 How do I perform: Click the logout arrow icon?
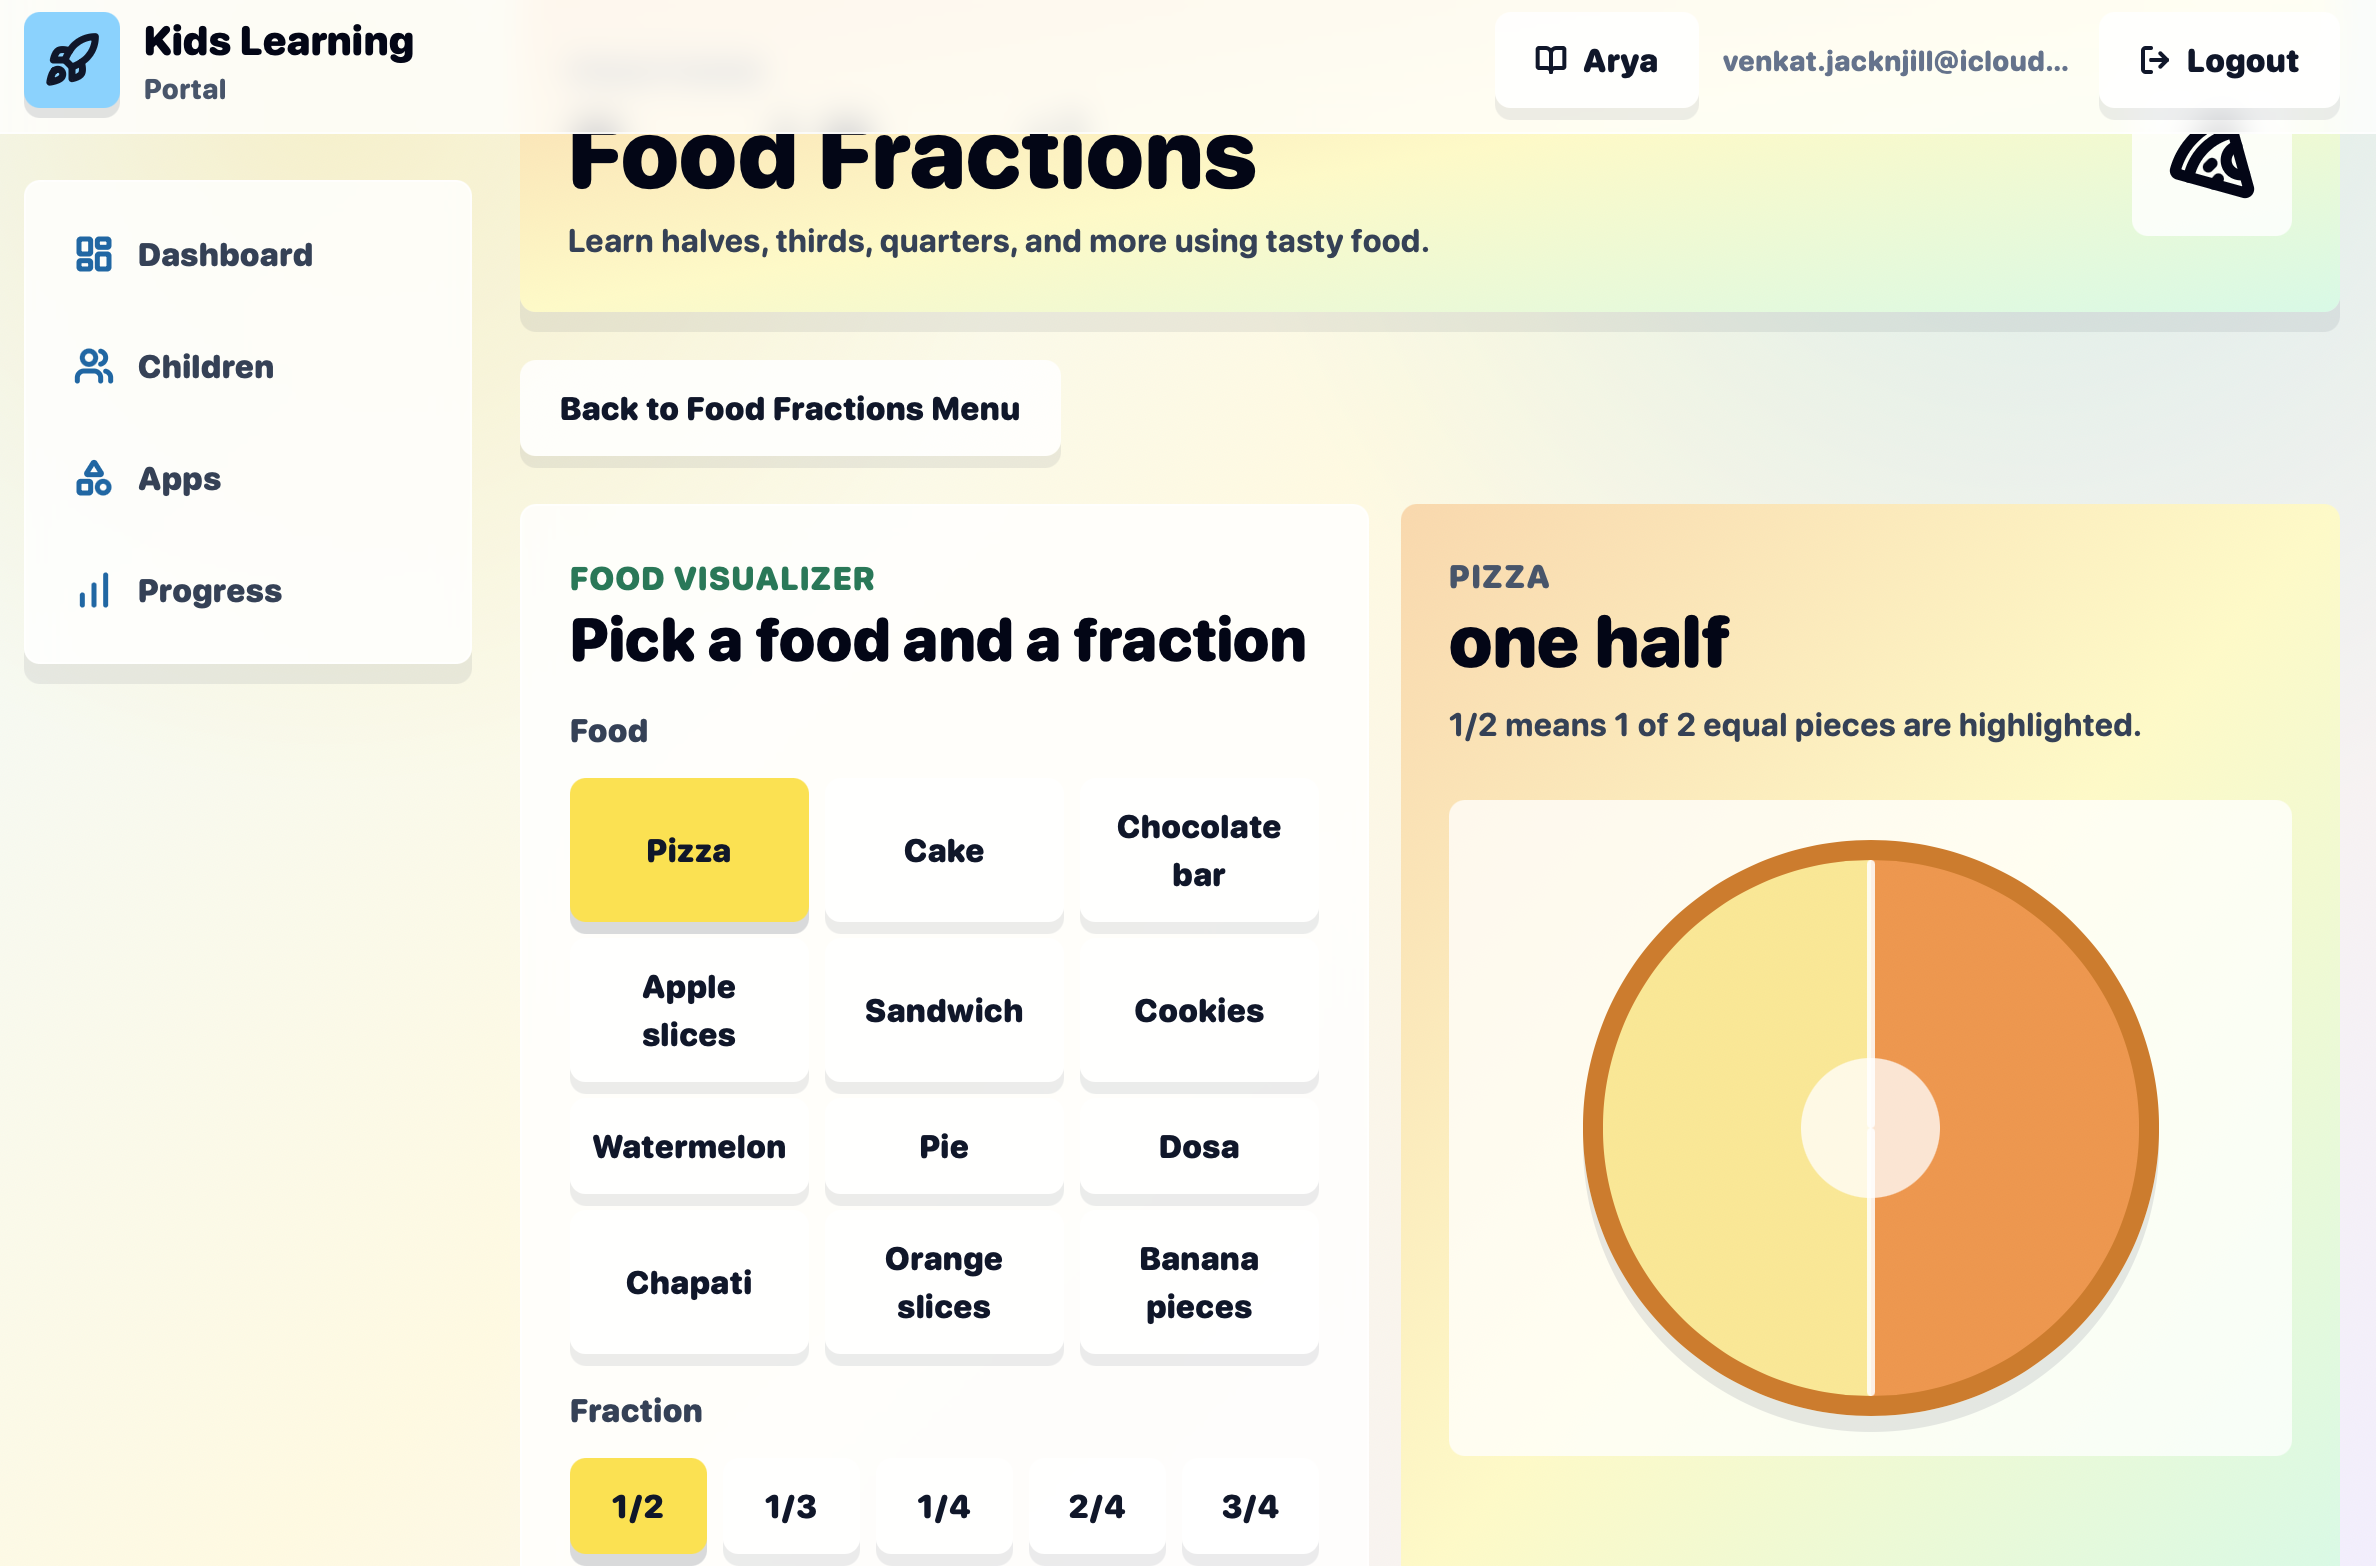(x=2154, y=61)
